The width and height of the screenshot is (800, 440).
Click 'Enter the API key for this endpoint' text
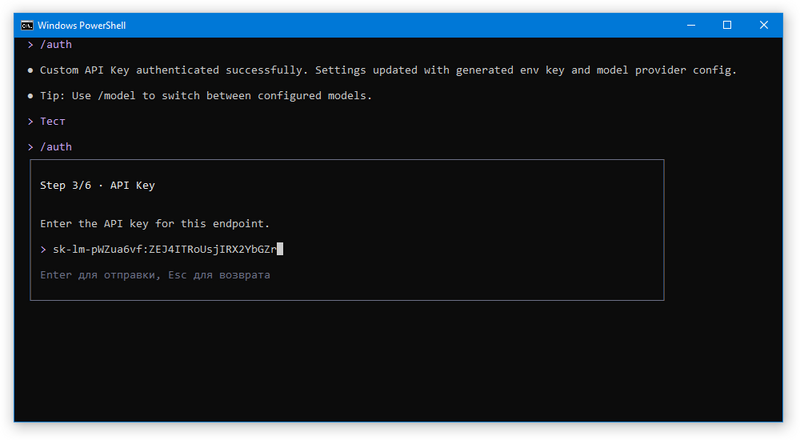pos(155,224)
